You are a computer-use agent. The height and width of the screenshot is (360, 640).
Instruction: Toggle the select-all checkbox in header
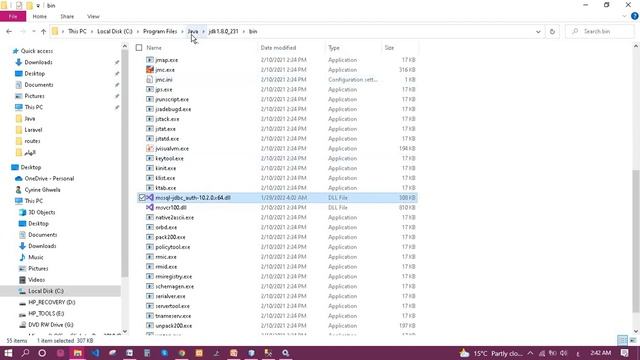click(x=139, y=48)
